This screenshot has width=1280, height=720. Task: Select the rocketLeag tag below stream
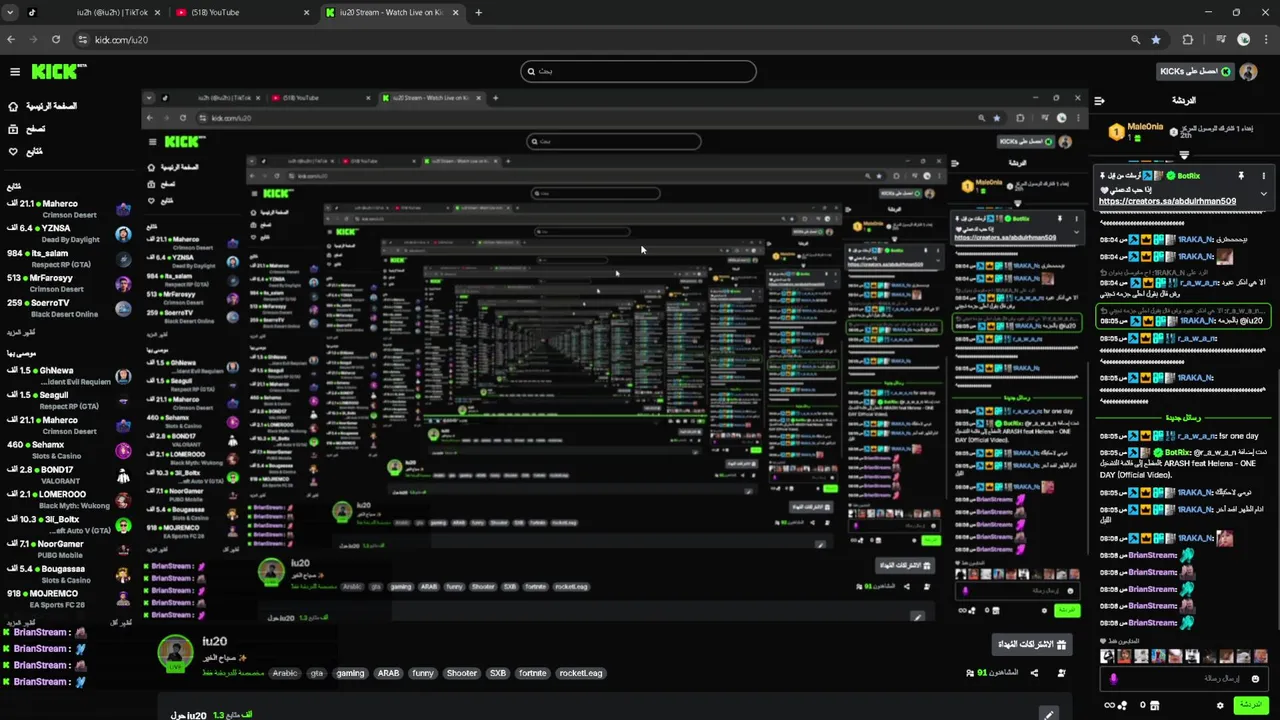coord(581,673)
